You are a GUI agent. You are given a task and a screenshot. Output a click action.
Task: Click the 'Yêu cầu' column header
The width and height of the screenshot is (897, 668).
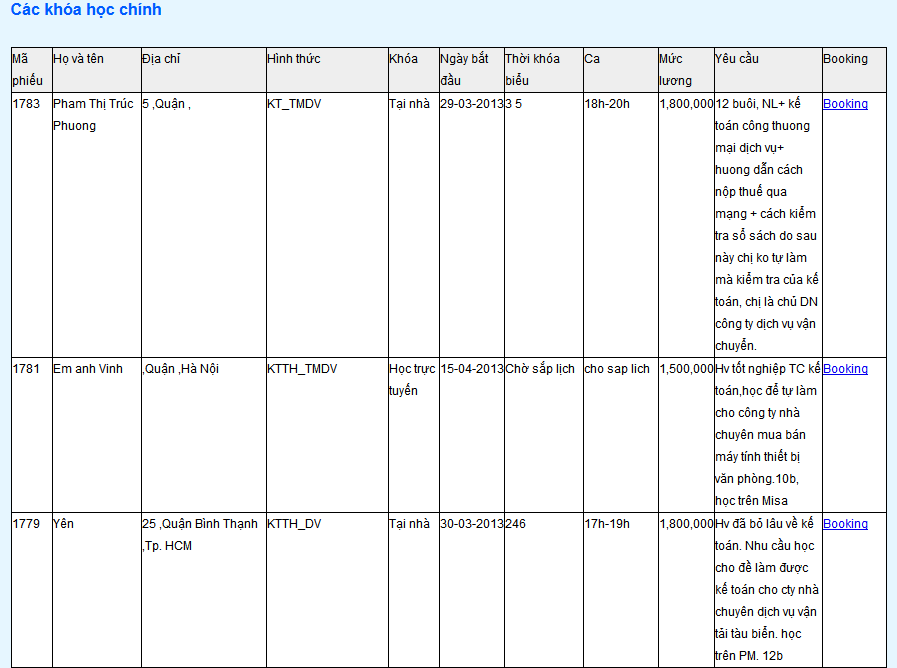pyautogui.click(x=737, y=59)
